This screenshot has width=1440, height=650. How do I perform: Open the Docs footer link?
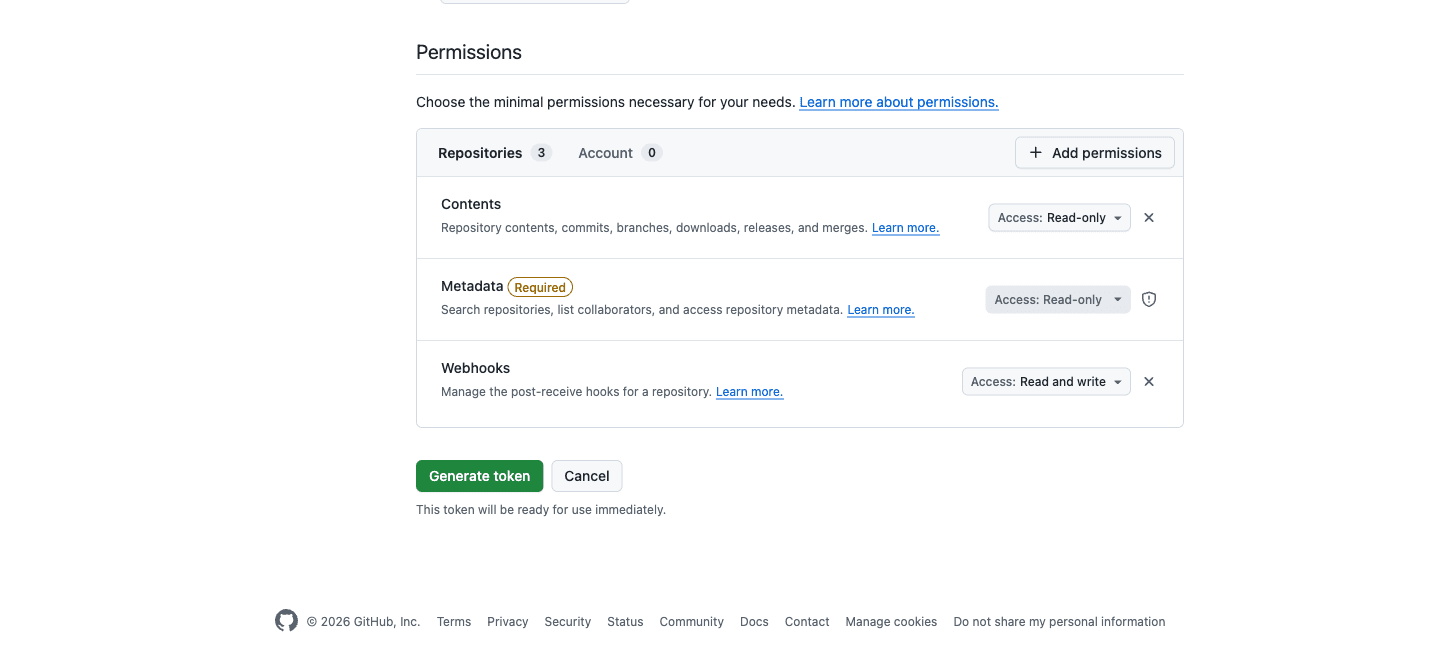(754, 622)
